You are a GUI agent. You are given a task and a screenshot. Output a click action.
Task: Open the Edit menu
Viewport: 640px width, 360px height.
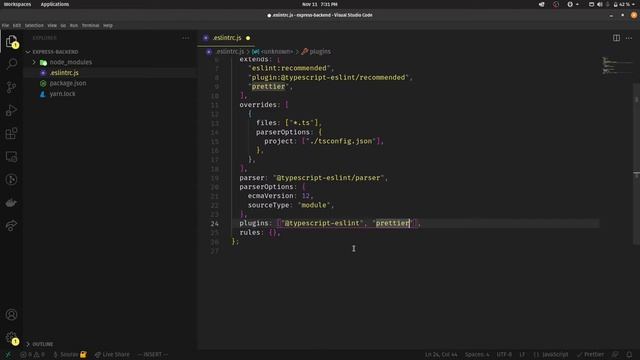(x=17, y=25)
